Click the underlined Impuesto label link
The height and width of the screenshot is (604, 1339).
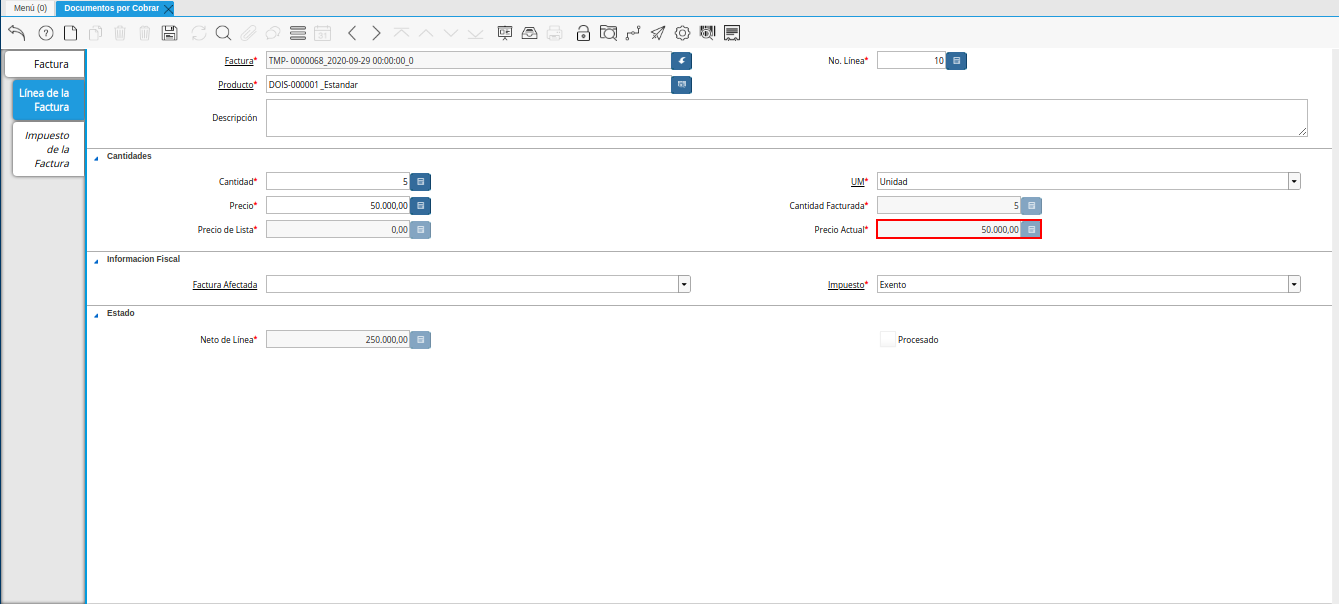click(x=845, y=285)
